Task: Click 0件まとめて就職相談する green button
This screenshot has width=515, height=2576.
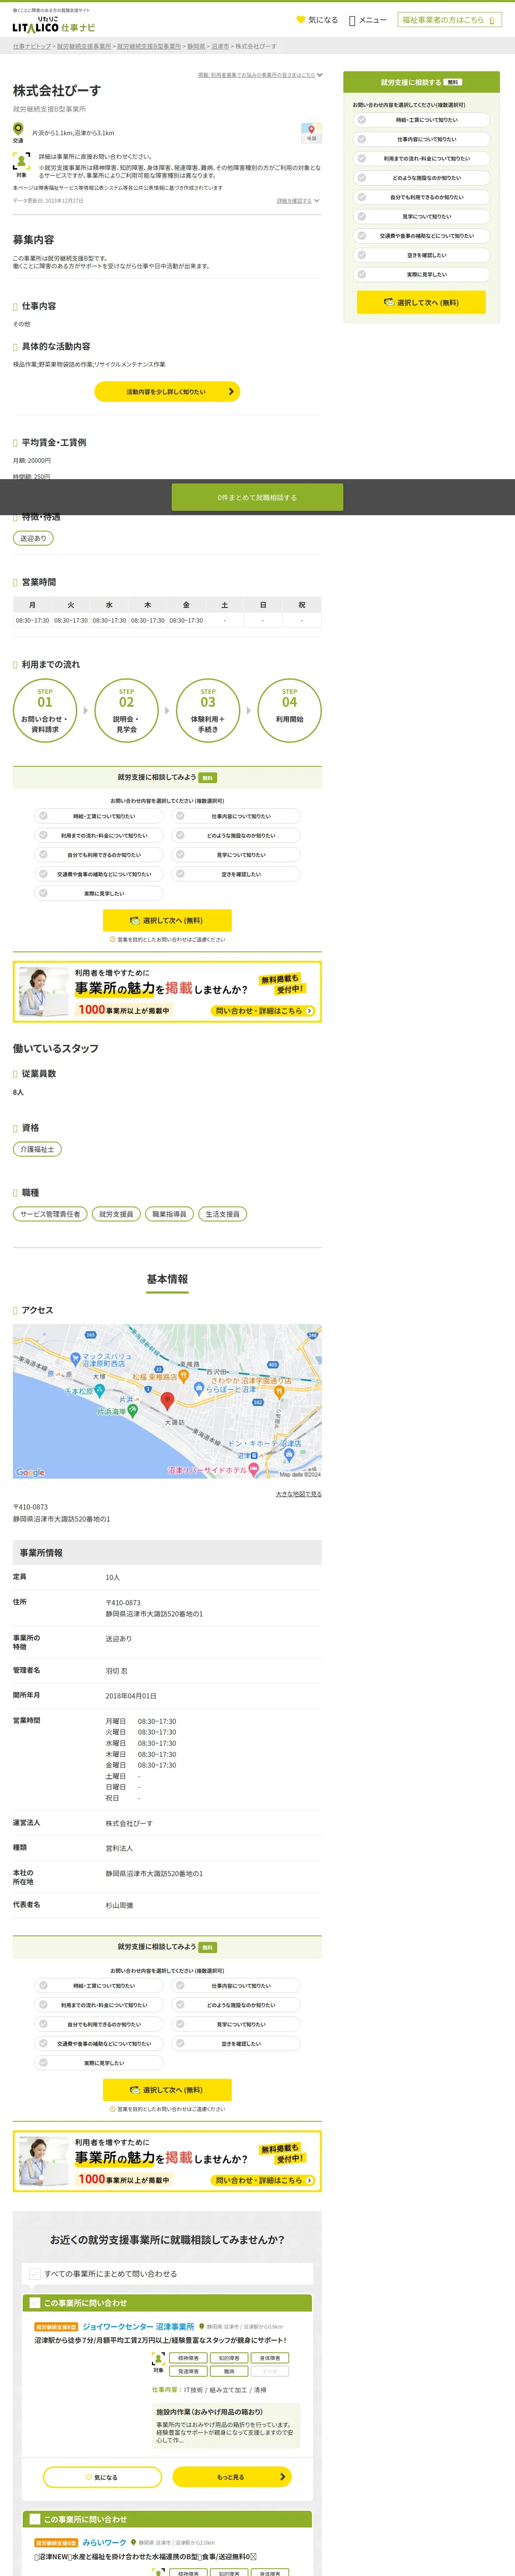Action: (x=257, y=497)
